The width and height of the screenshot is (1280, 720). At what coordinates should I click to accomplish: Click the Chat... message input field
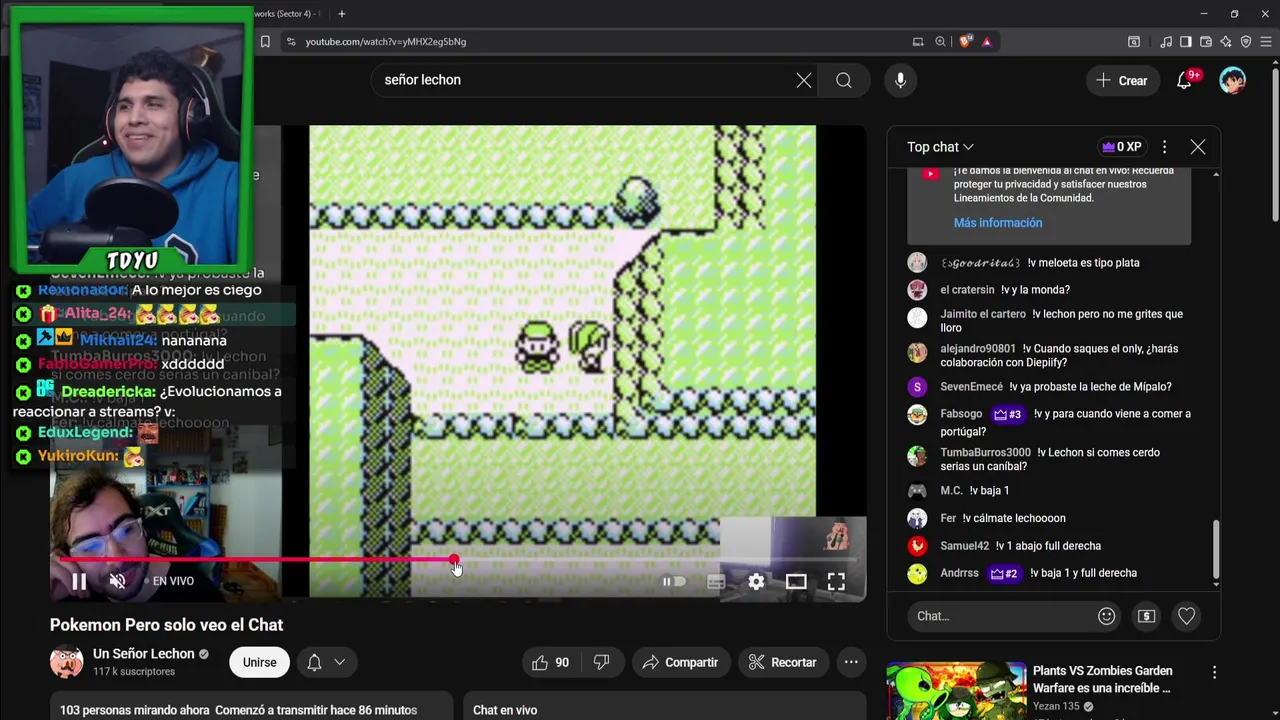(1000, 616)
